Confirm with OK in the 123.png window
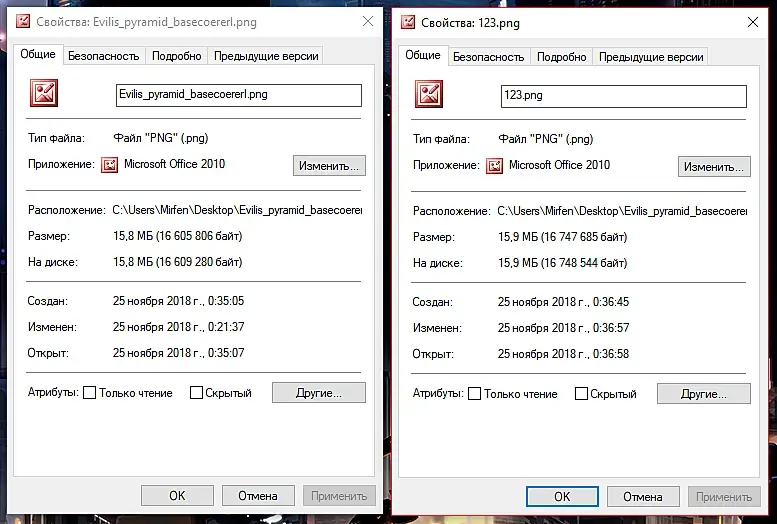The image size is (777, 524). click(562, 497)
